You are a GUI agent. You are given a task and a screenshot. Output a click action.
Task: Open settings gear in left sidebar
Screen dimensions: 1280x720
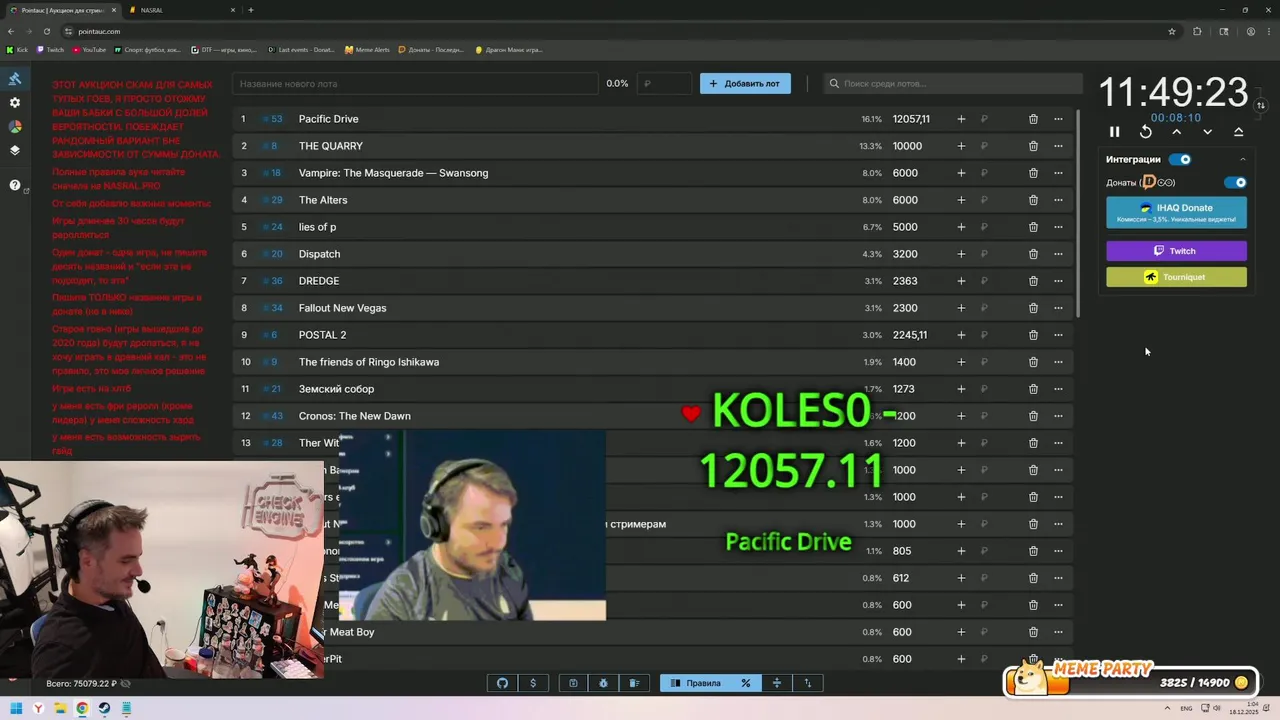(15, 103)
